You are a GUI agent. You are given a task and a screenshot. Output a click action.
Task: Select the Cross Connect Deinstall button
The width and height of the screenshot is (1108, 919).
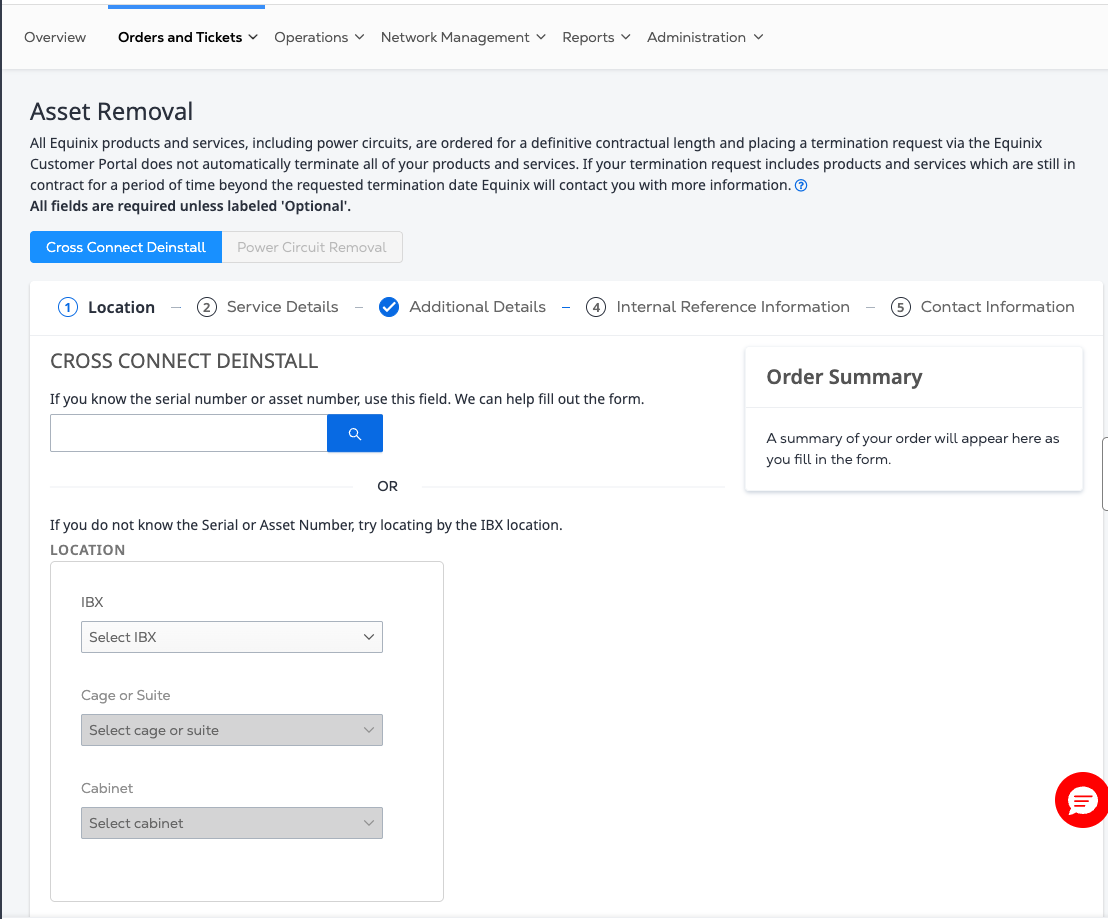coord(126,247)
